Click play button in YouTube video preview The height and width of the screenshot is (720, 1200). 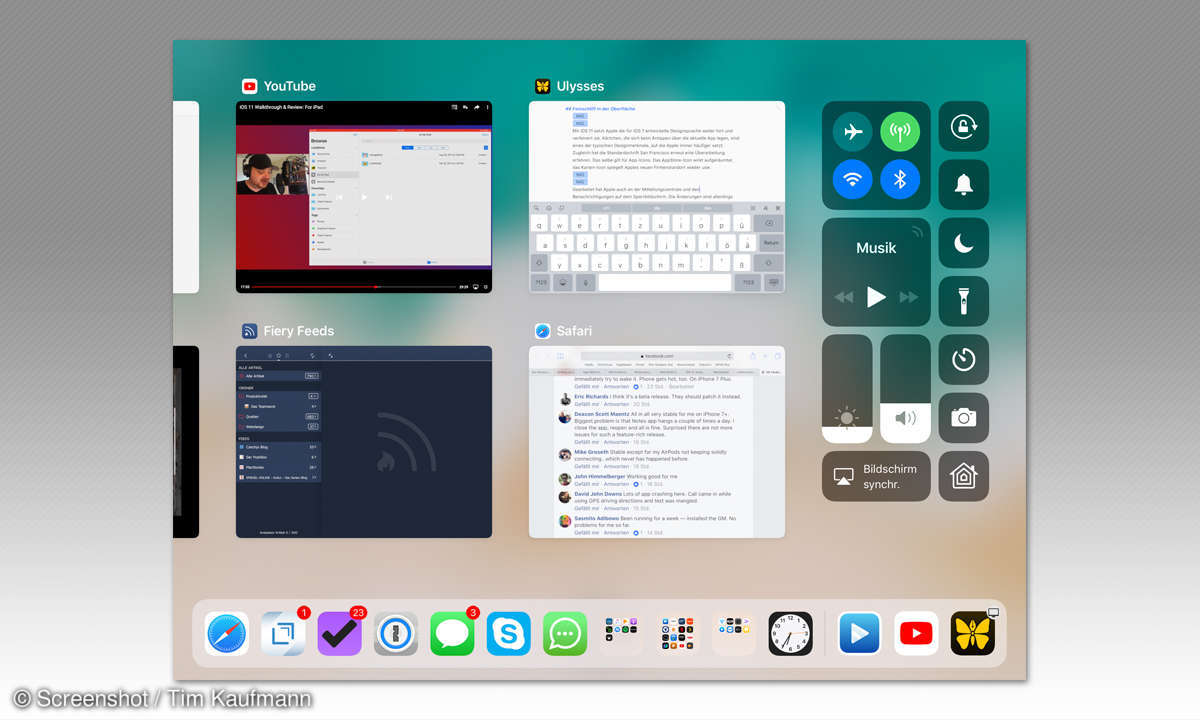(364, 197)
